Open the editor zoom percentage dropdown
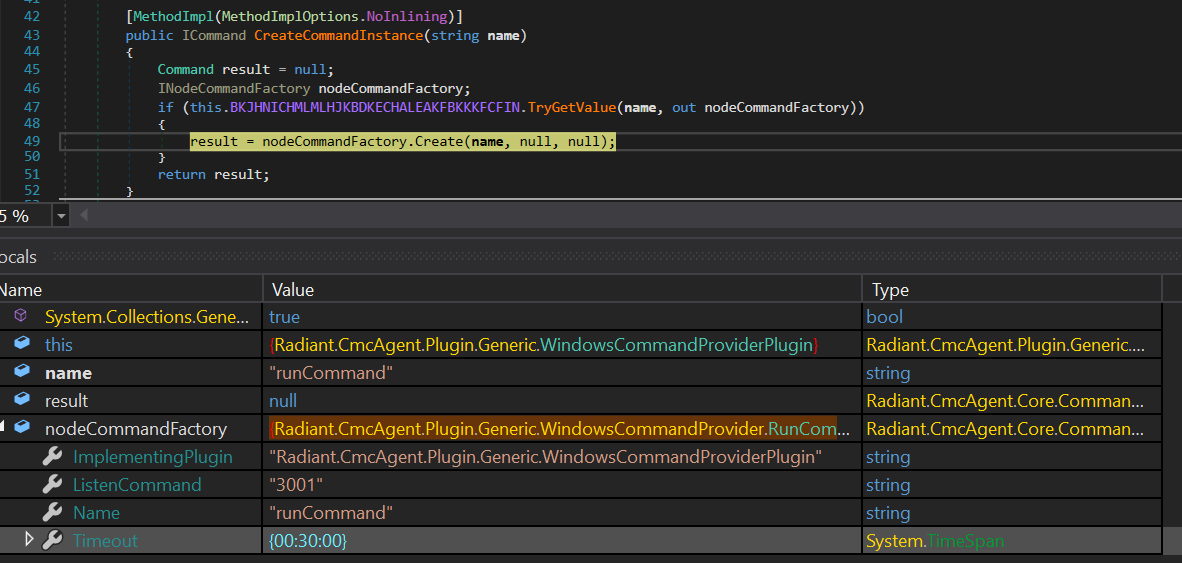This screenshot has width=1182, height=563. coord(61,216)
